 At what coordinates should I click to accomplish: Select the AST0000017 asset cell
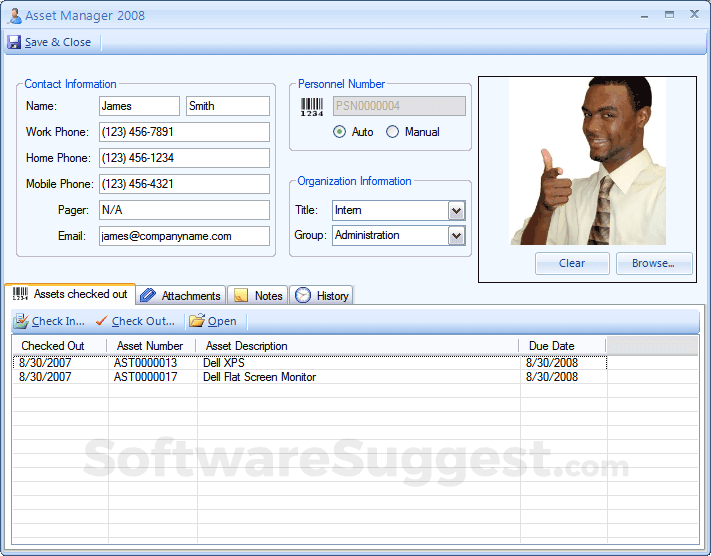[x=153, y=377]
